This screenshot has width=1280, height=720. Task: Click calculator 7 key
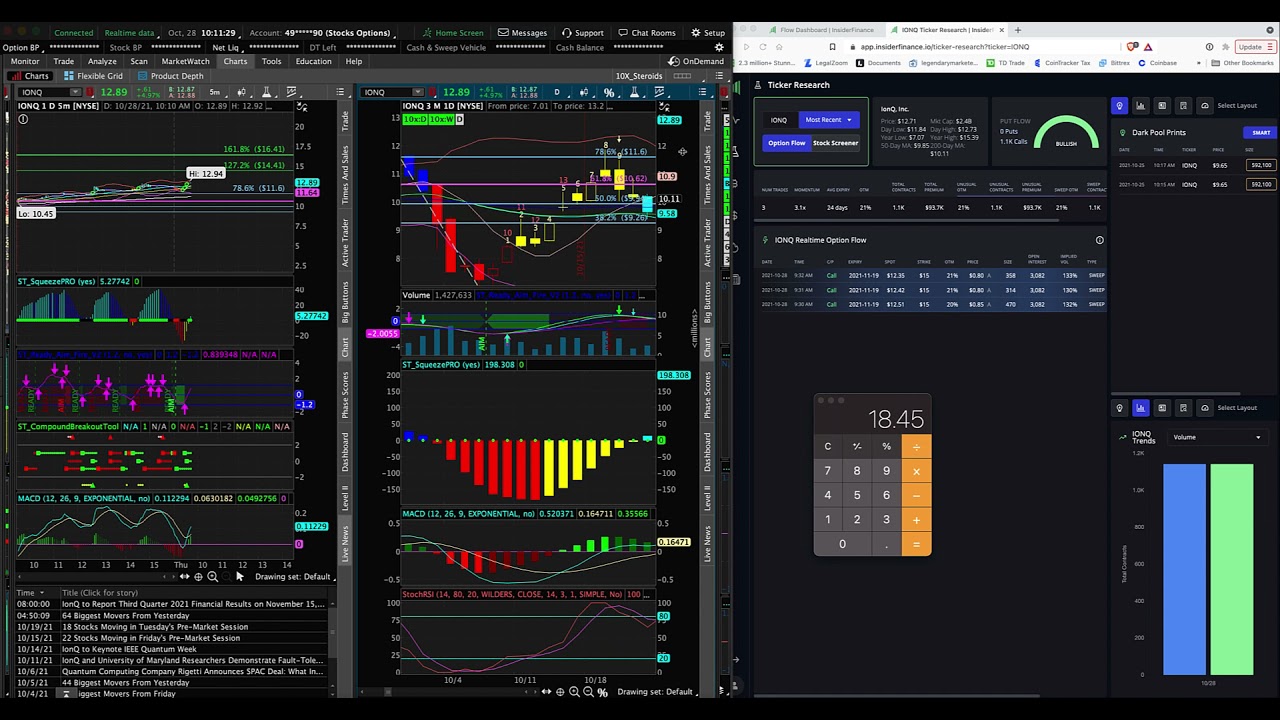827,470
